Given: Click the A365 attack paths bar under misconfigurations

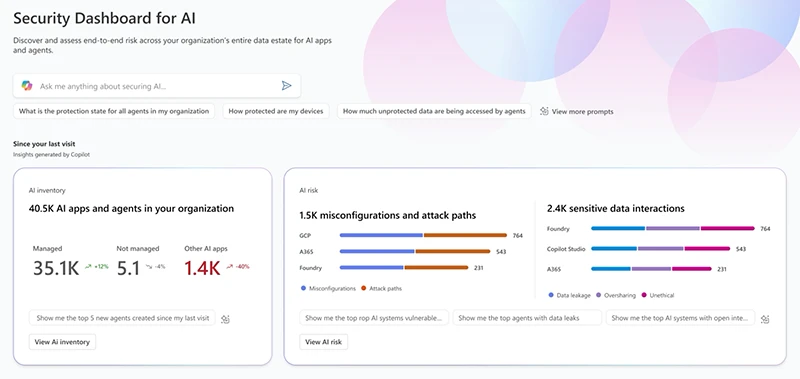Looking at the screenshot, I should pos(453,251).
